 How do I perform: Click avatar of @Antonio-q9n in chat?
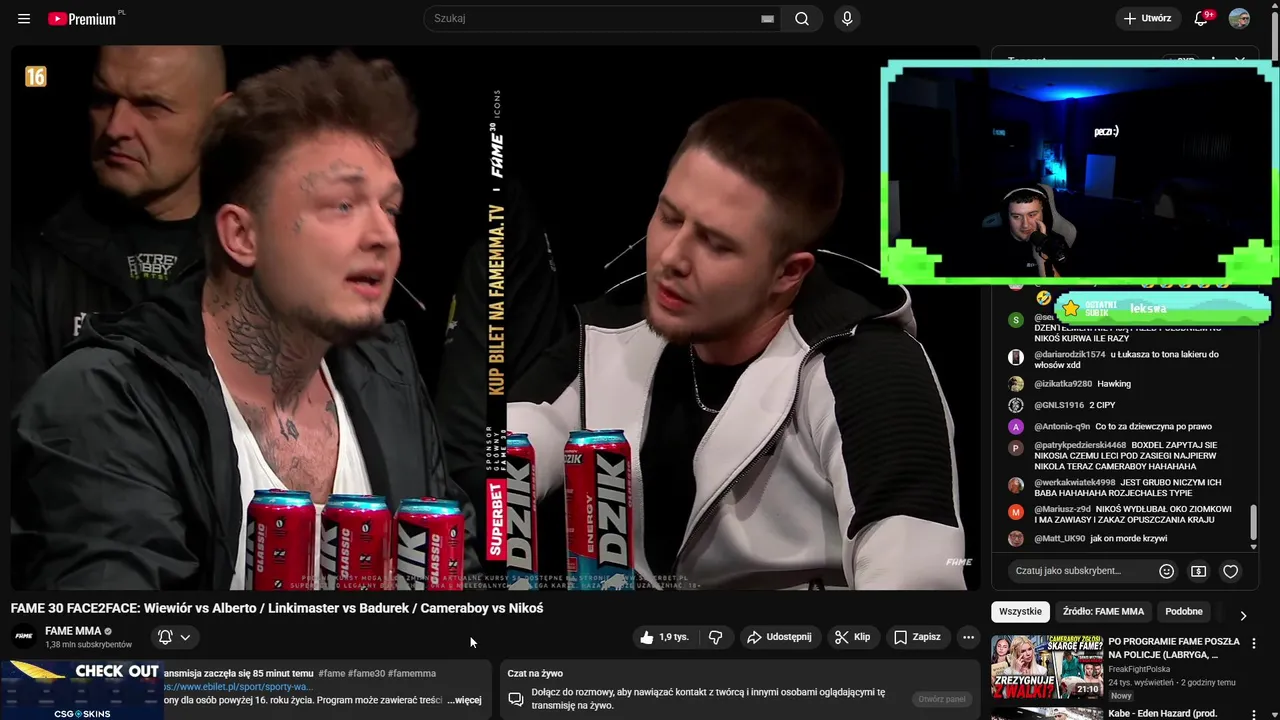click(x=1016, y=427)
